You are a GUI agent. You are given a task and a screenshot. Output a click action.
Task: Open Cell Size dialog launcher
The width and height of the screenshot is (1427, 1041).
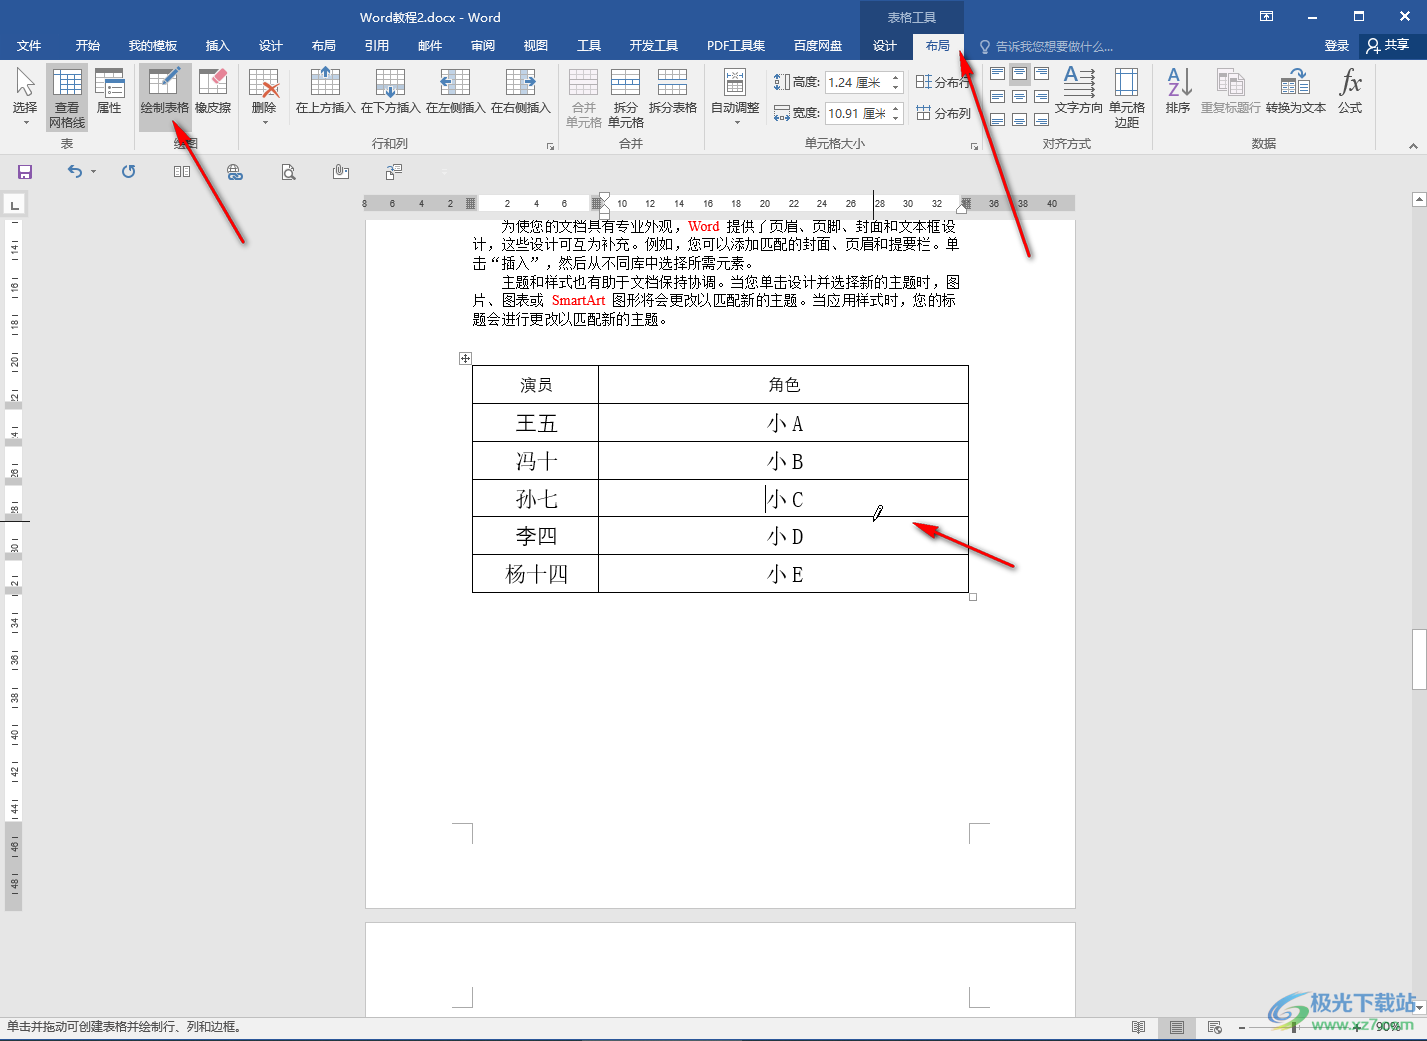point(974,146)
